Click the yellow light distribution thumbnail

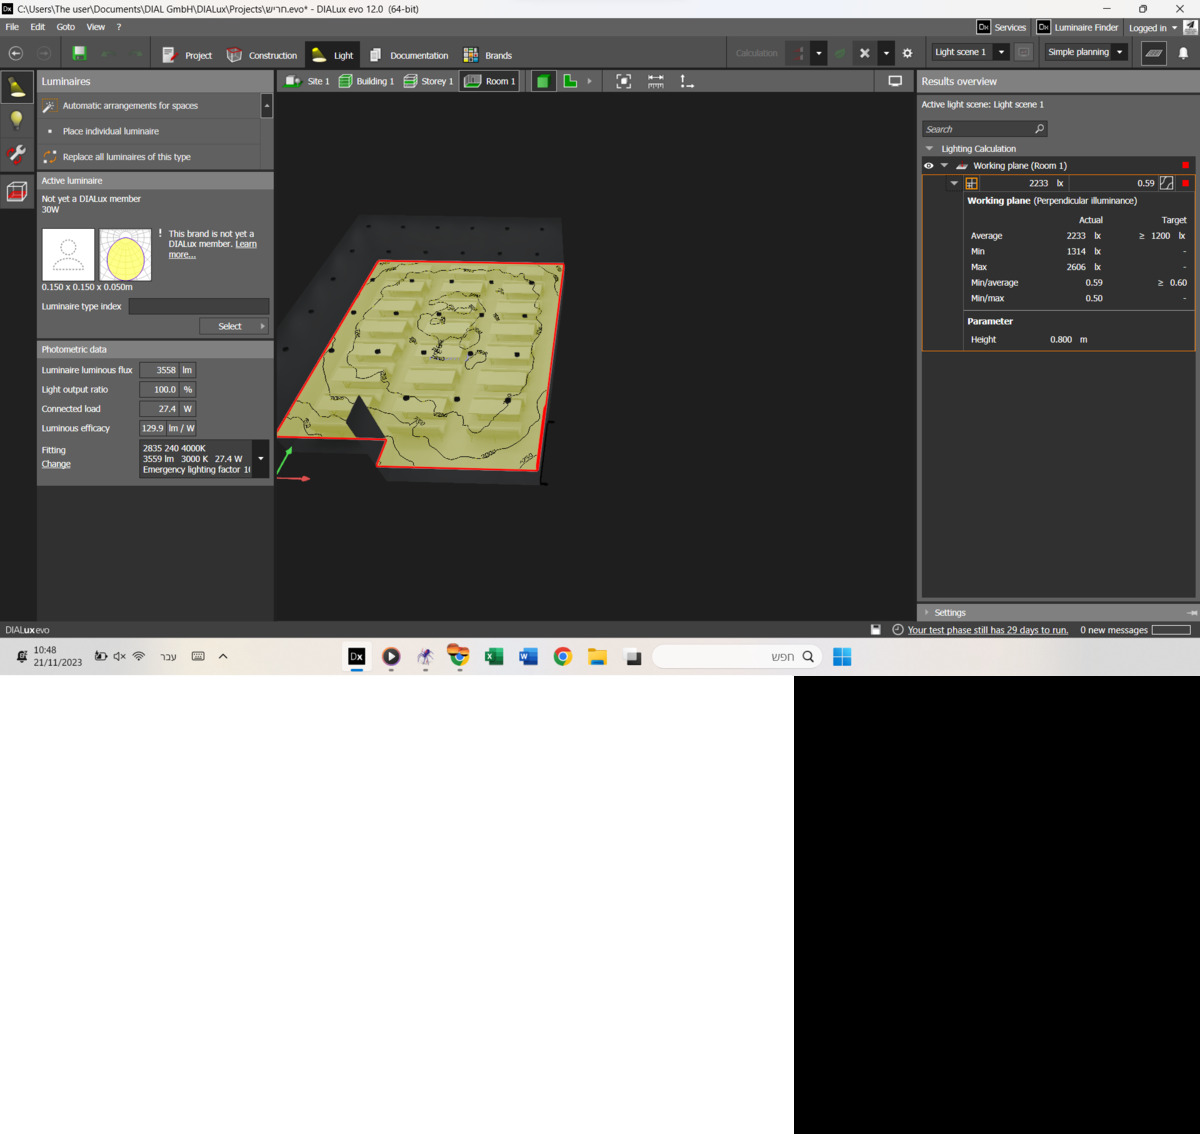(x=125, y=255)
